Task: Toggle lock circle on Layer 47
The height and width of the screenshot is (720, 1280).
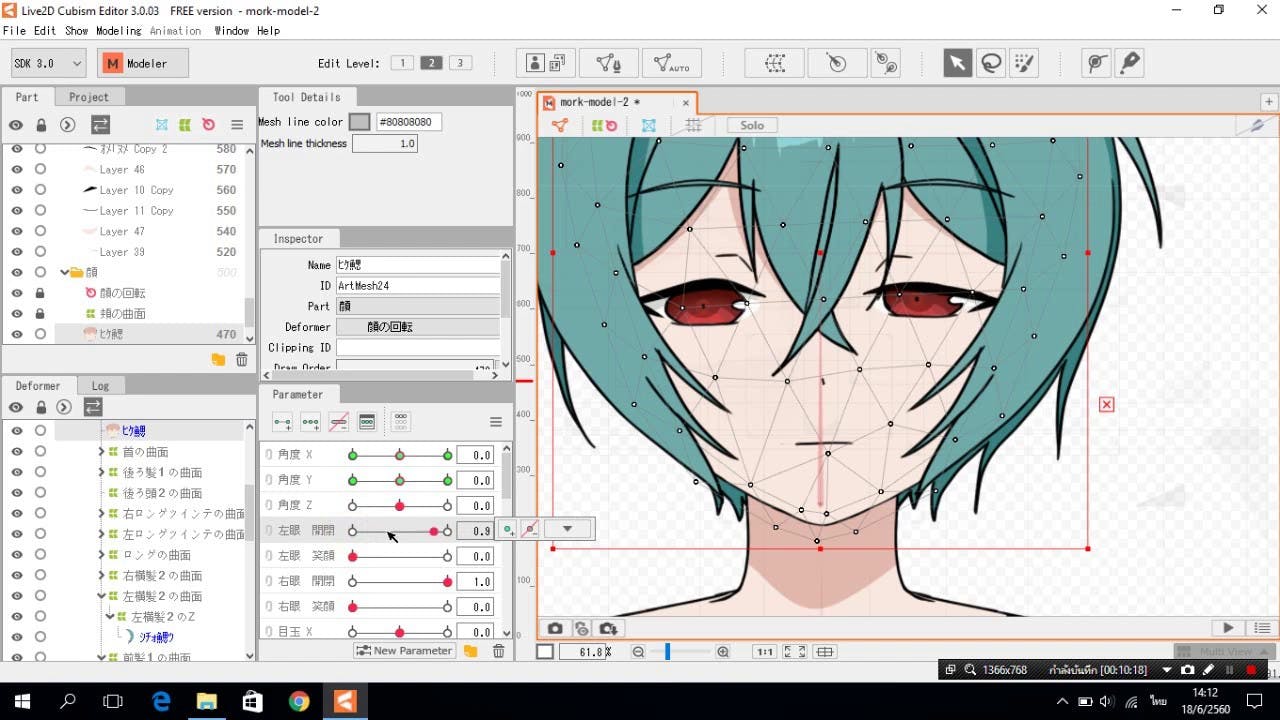Action: (x=40, y=231)
